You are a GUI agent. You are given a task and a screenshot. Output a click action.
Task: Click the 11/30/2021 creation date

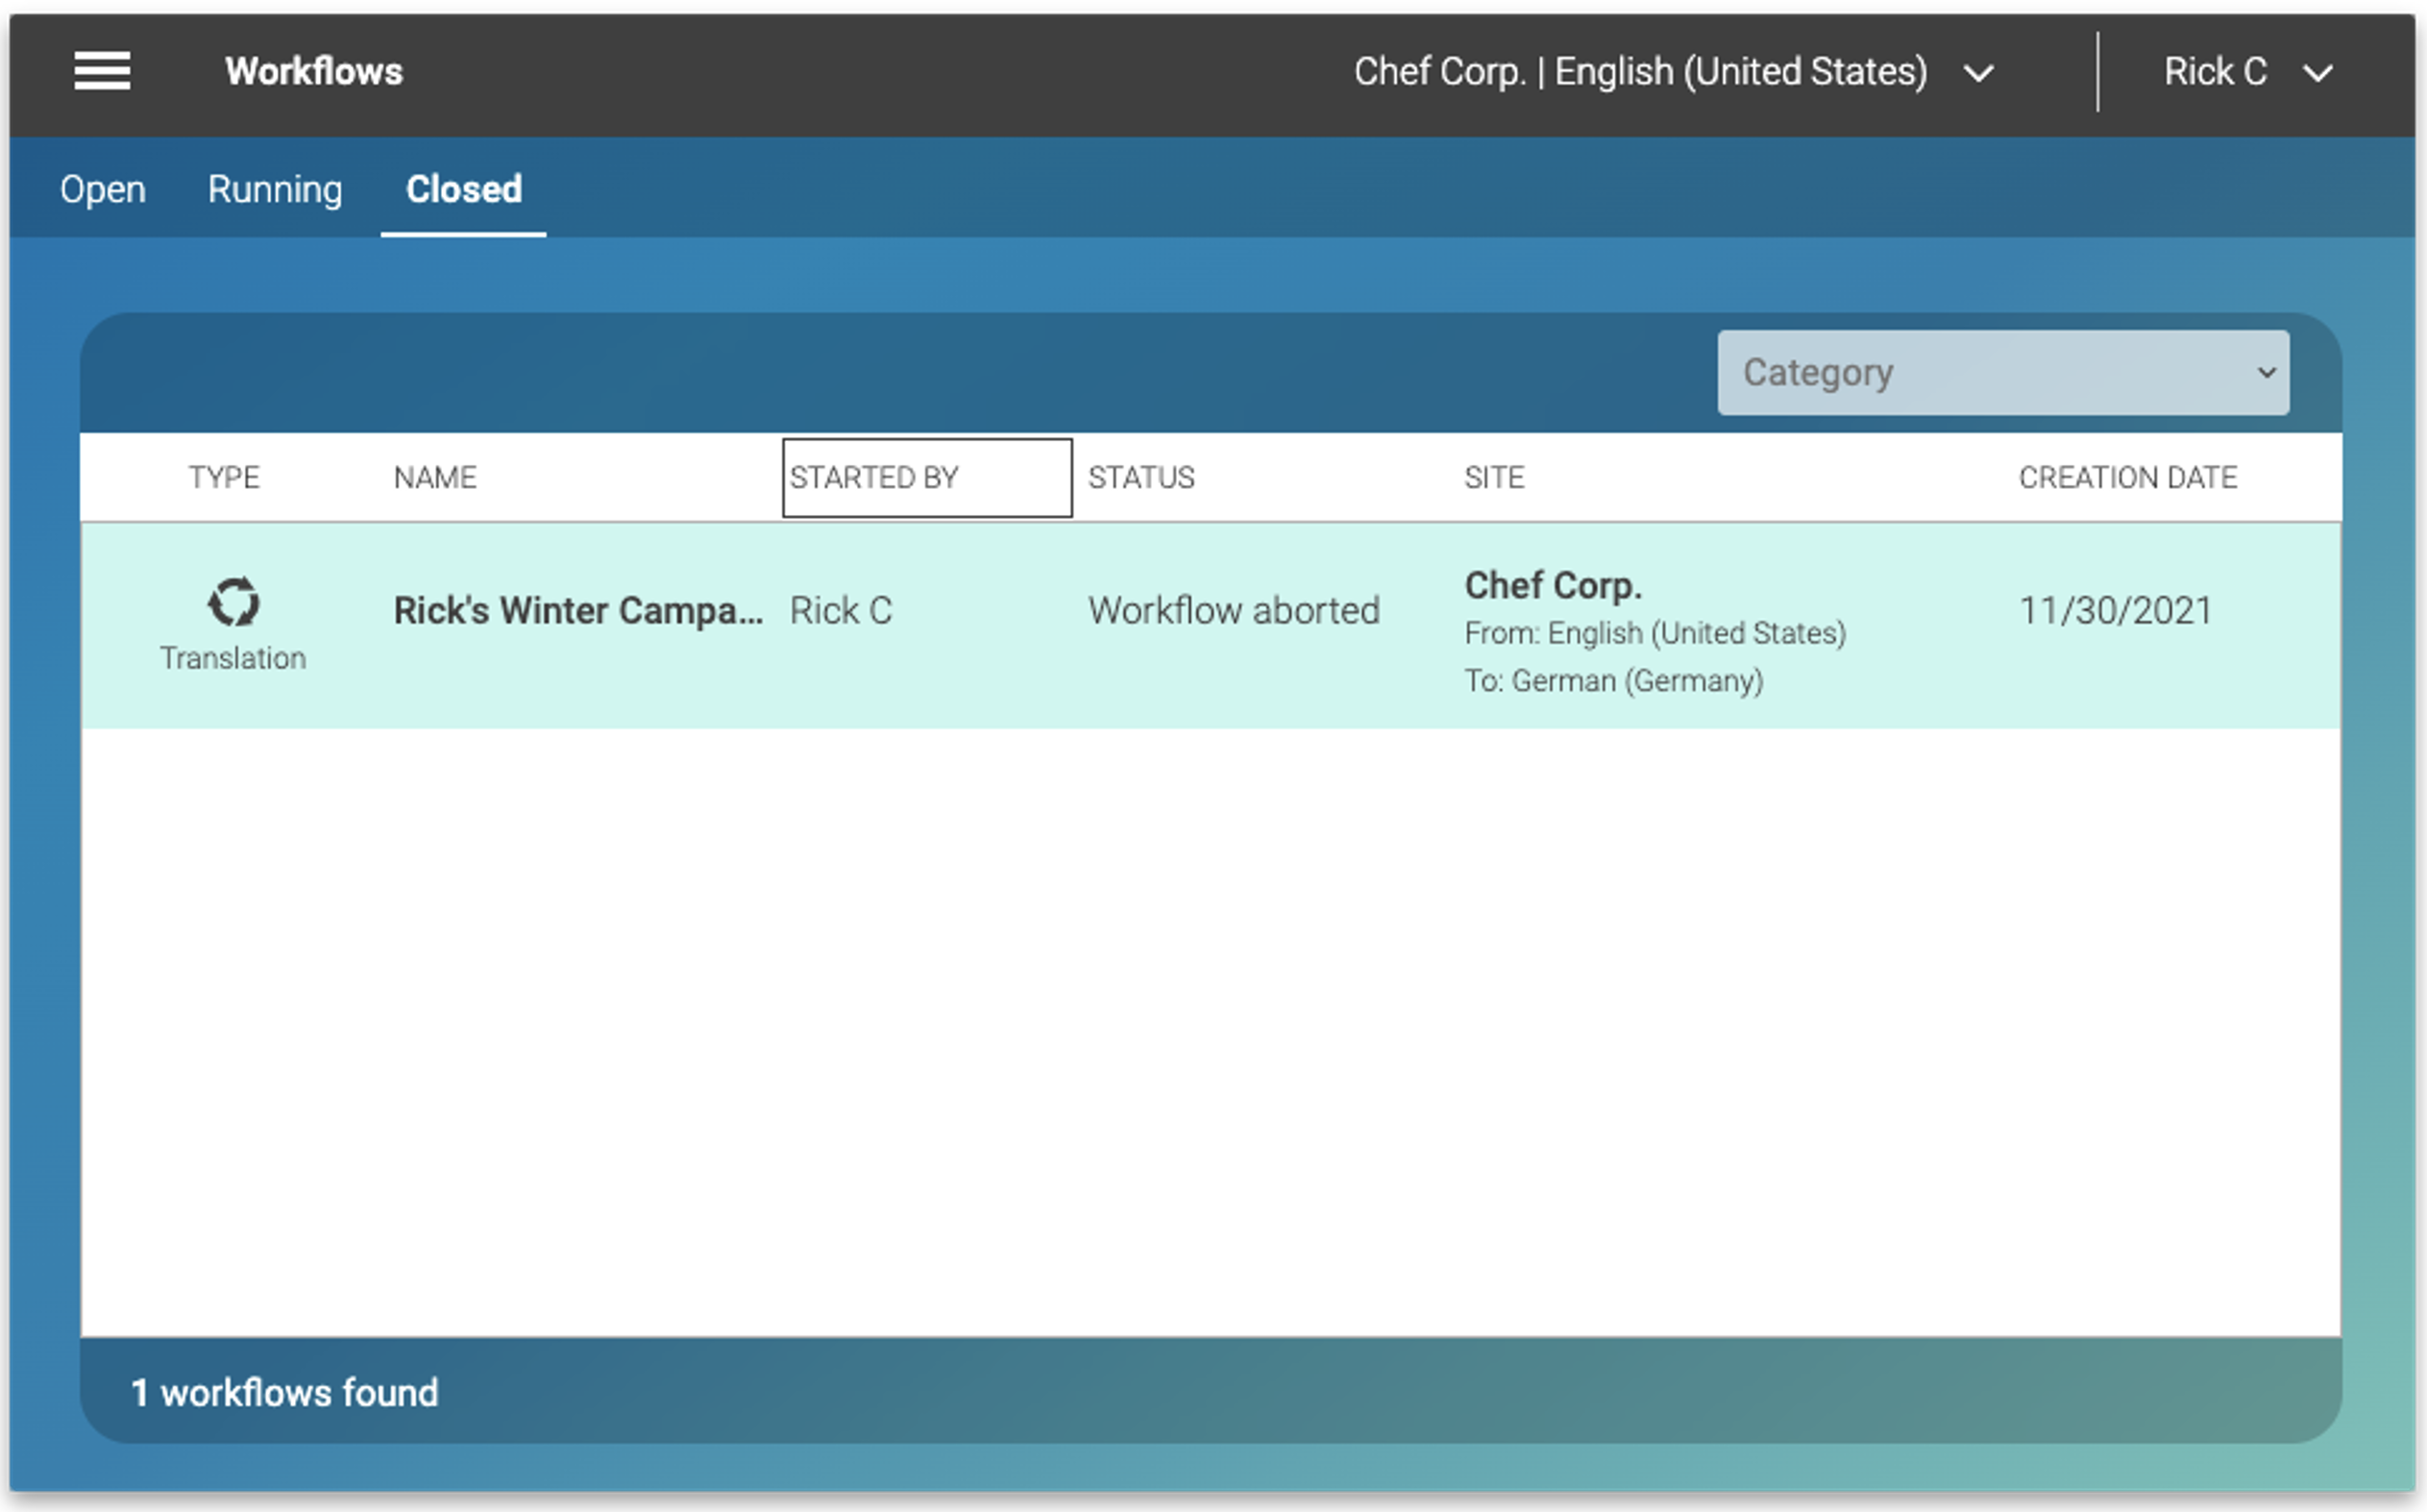tap(2116, 610)
